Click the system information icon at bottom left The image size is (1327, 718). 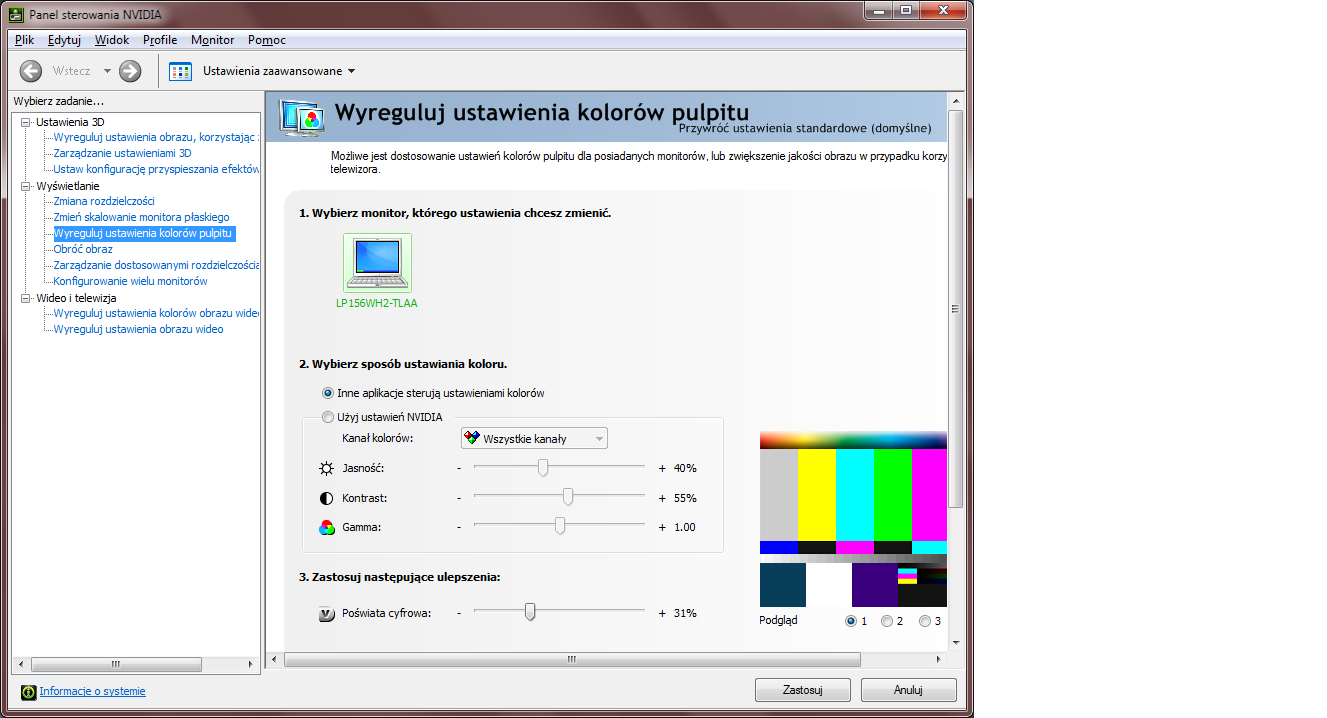point(28,691)
